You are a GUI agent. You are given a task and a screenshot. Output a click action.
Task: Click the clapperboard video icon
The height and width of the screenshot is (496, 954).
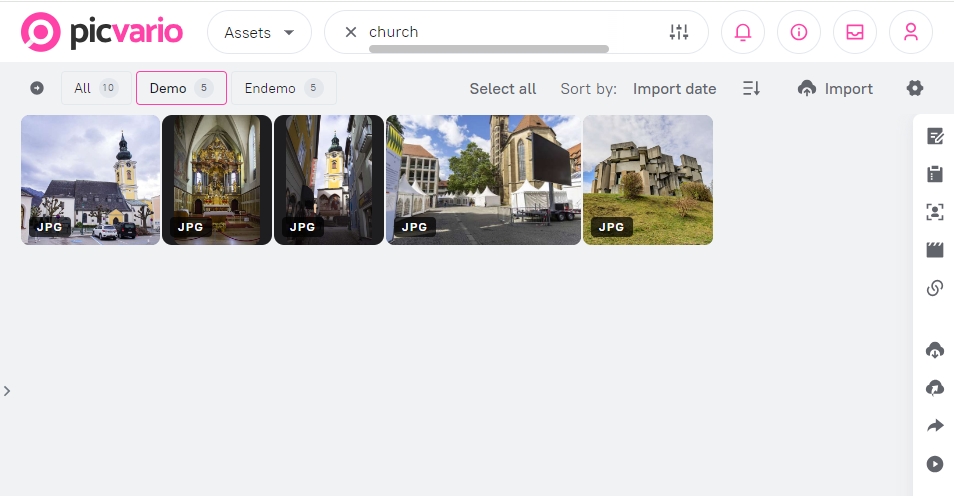[x=935, y=250]
